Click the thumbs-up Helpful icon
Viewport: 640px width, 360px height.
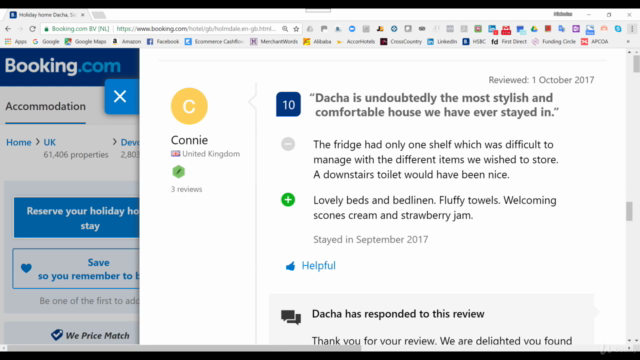pos(290,266)
